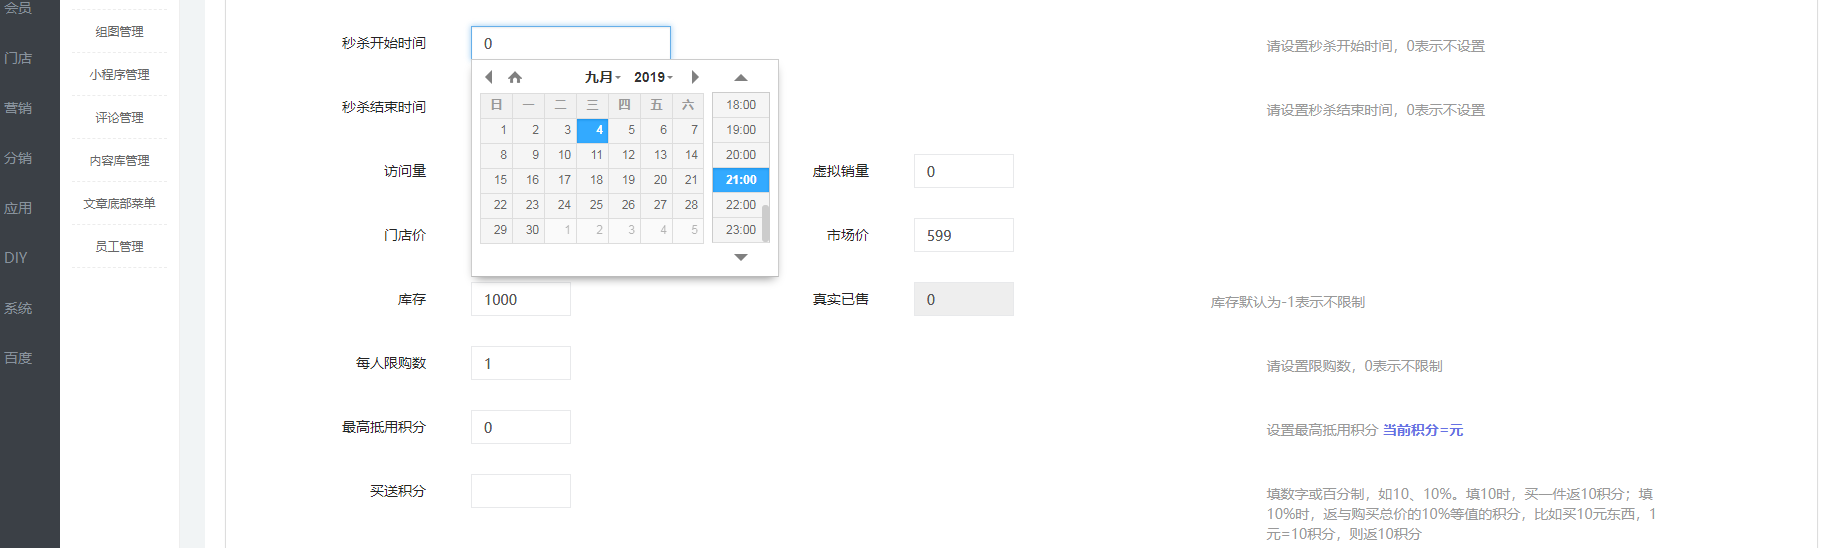Select date 4 in the calendar

click(x=593, y=130)
